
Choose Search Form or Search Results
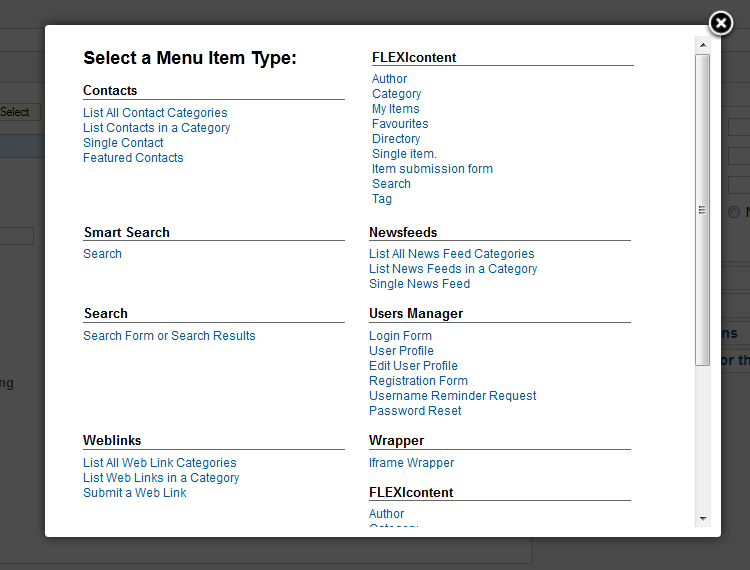pyautogui.click(x=169, y=336)
